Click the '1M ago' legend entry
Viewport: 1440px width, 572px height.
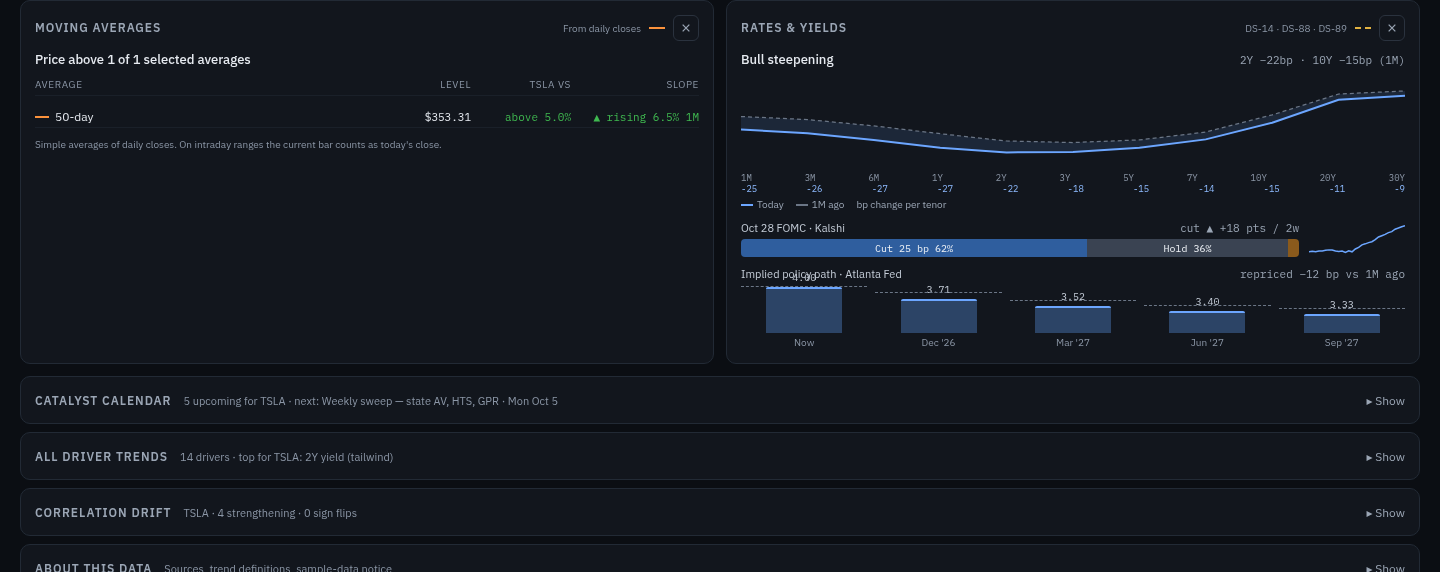pos(820,205)
